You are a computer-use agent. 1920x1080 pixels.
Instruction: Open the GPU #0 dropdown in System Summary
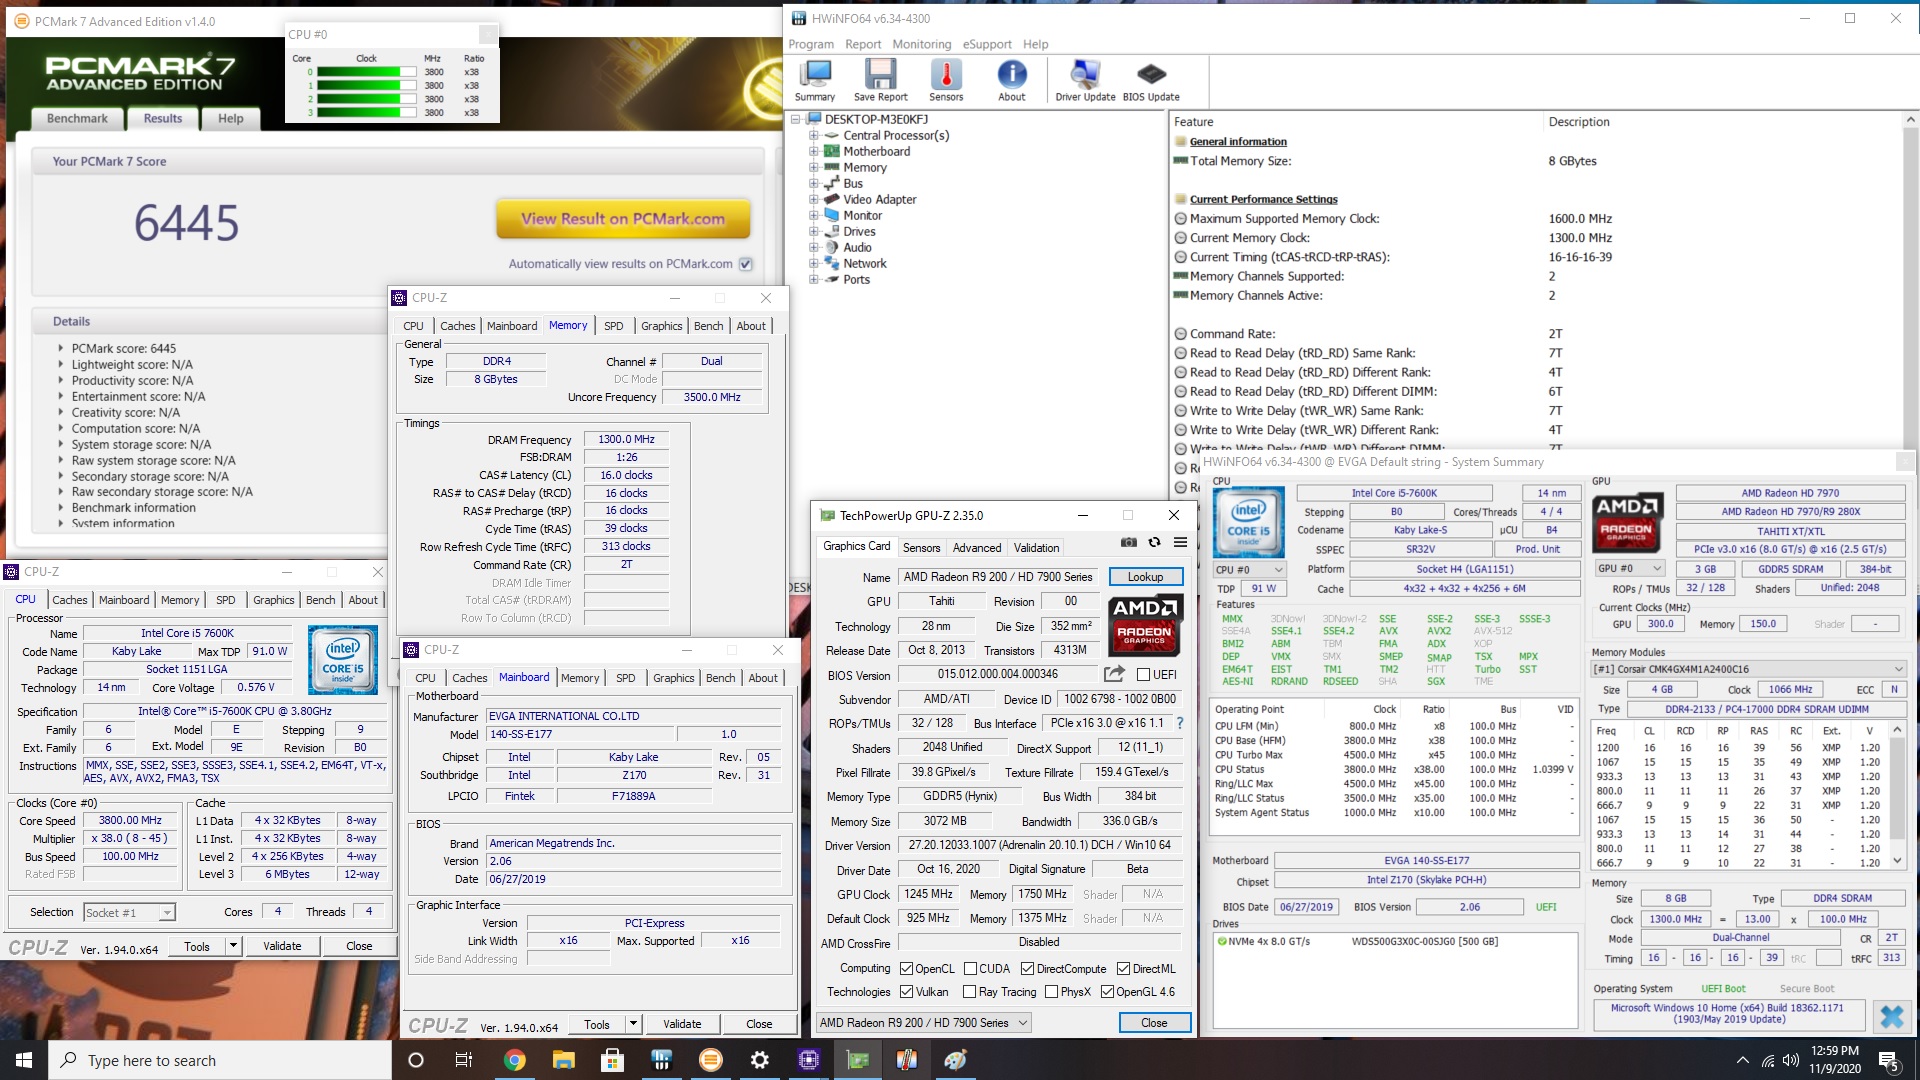1629,569
